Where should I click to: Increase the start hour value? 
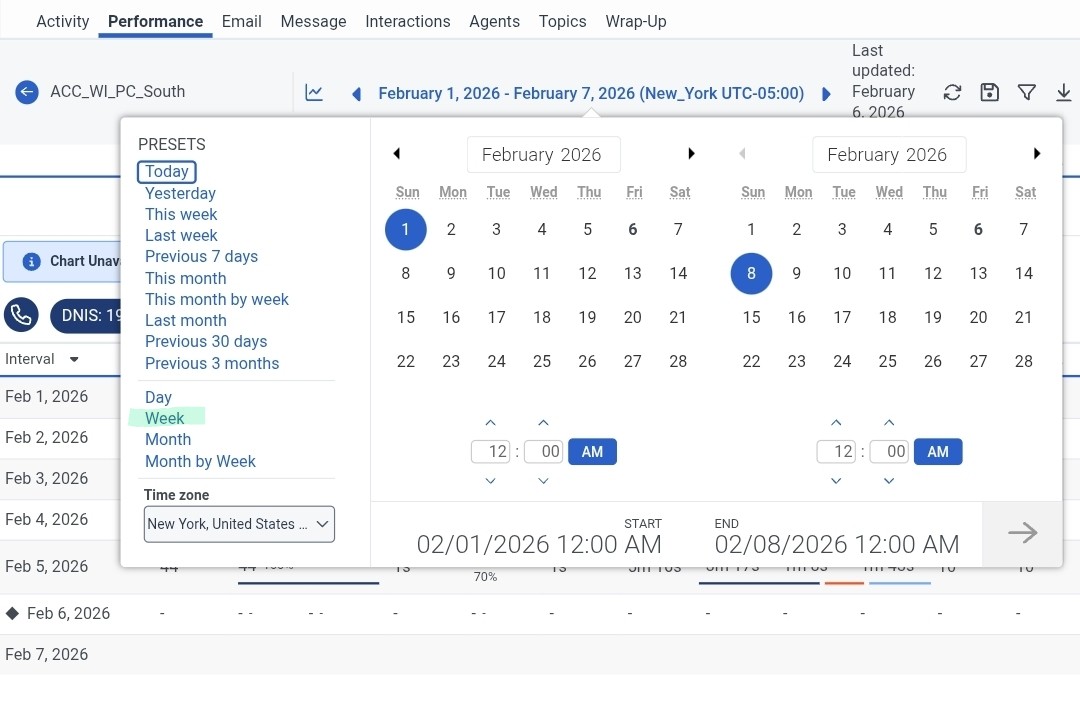tap(490, 423)
